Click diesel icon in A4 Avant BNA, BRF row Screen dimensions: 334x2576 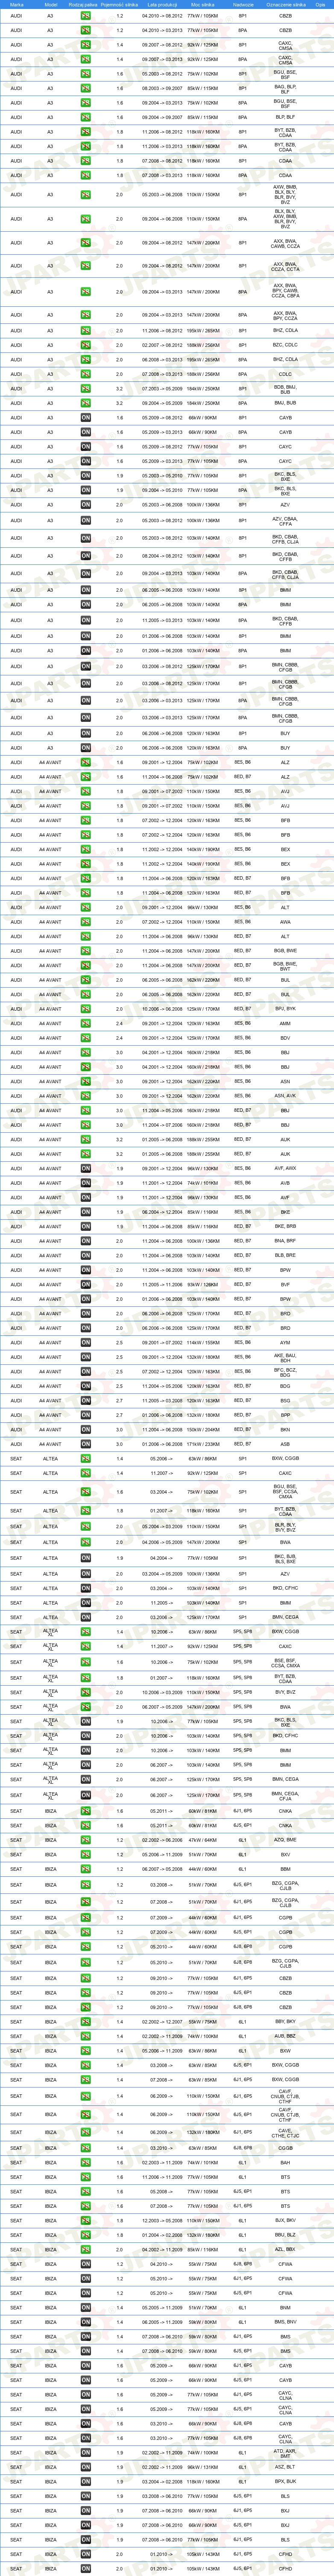click(x=85, y=1241)
